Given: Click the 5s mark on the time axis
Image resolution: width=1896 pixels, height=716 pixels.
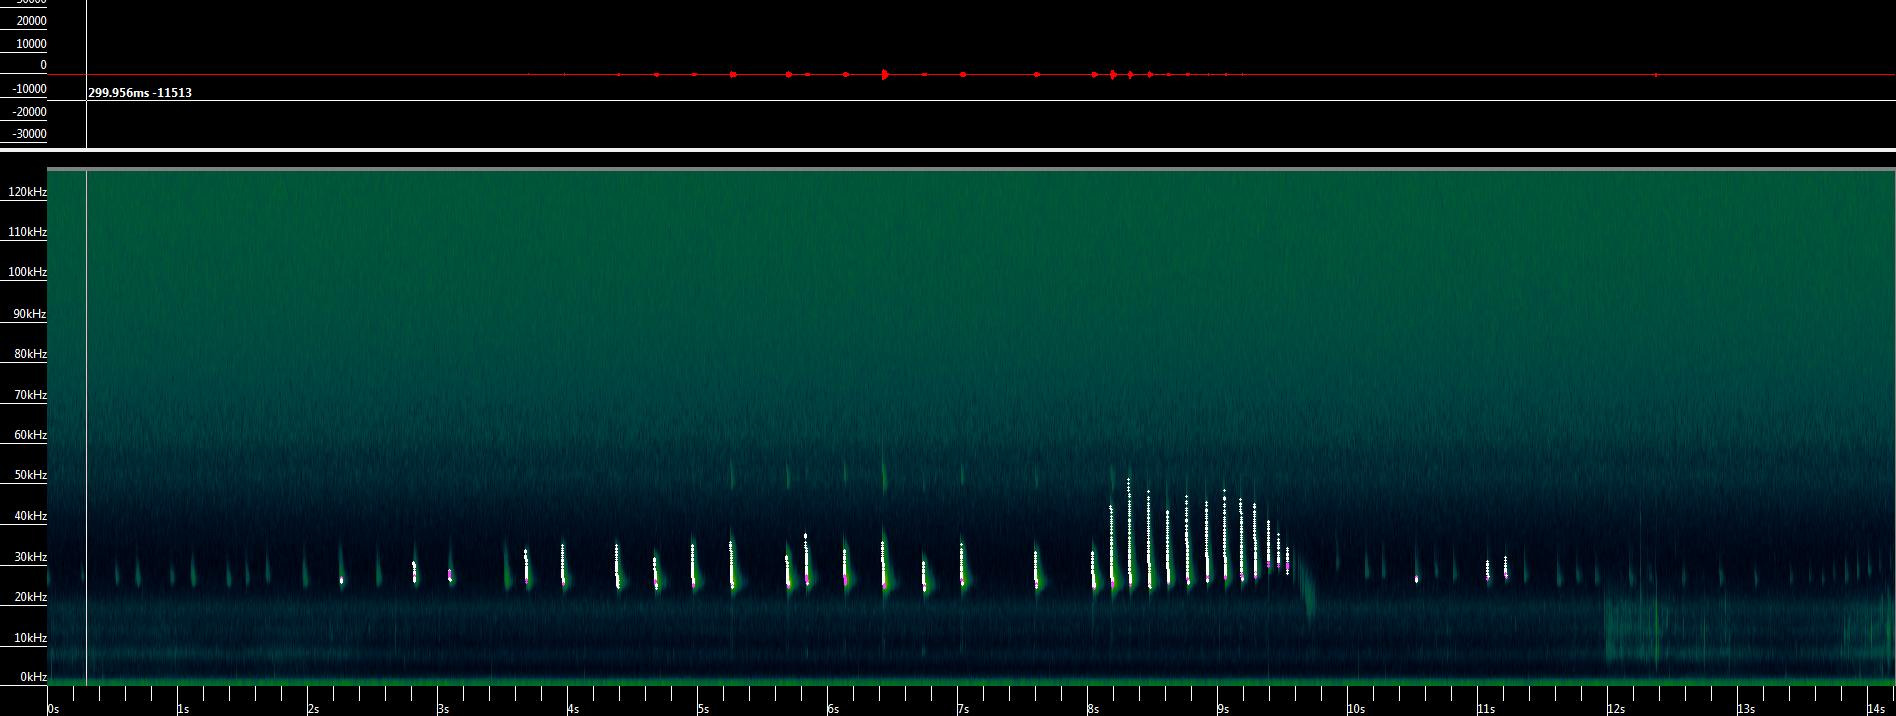Looking at the screenshot, I should point(702,708).
